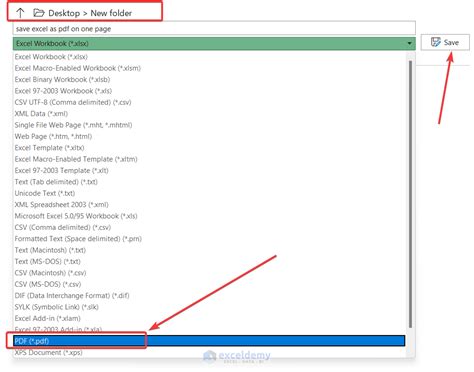Click the dropdown arrow of file type box
Screen dimensions: 474x372
coord(409,44)
